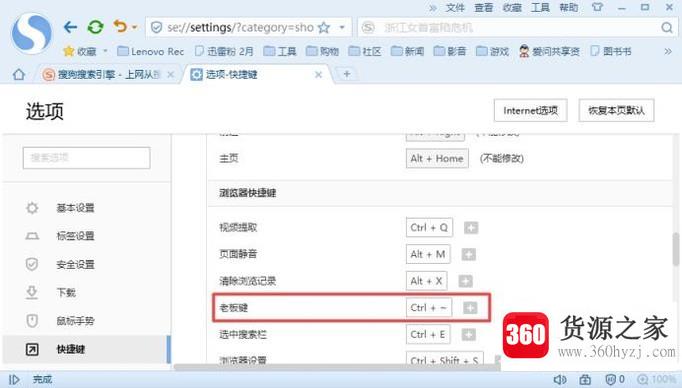Click the address bar security shield icon
This screenshot has height=388, width=682.
pyautogui.click(x=156, y=28)
